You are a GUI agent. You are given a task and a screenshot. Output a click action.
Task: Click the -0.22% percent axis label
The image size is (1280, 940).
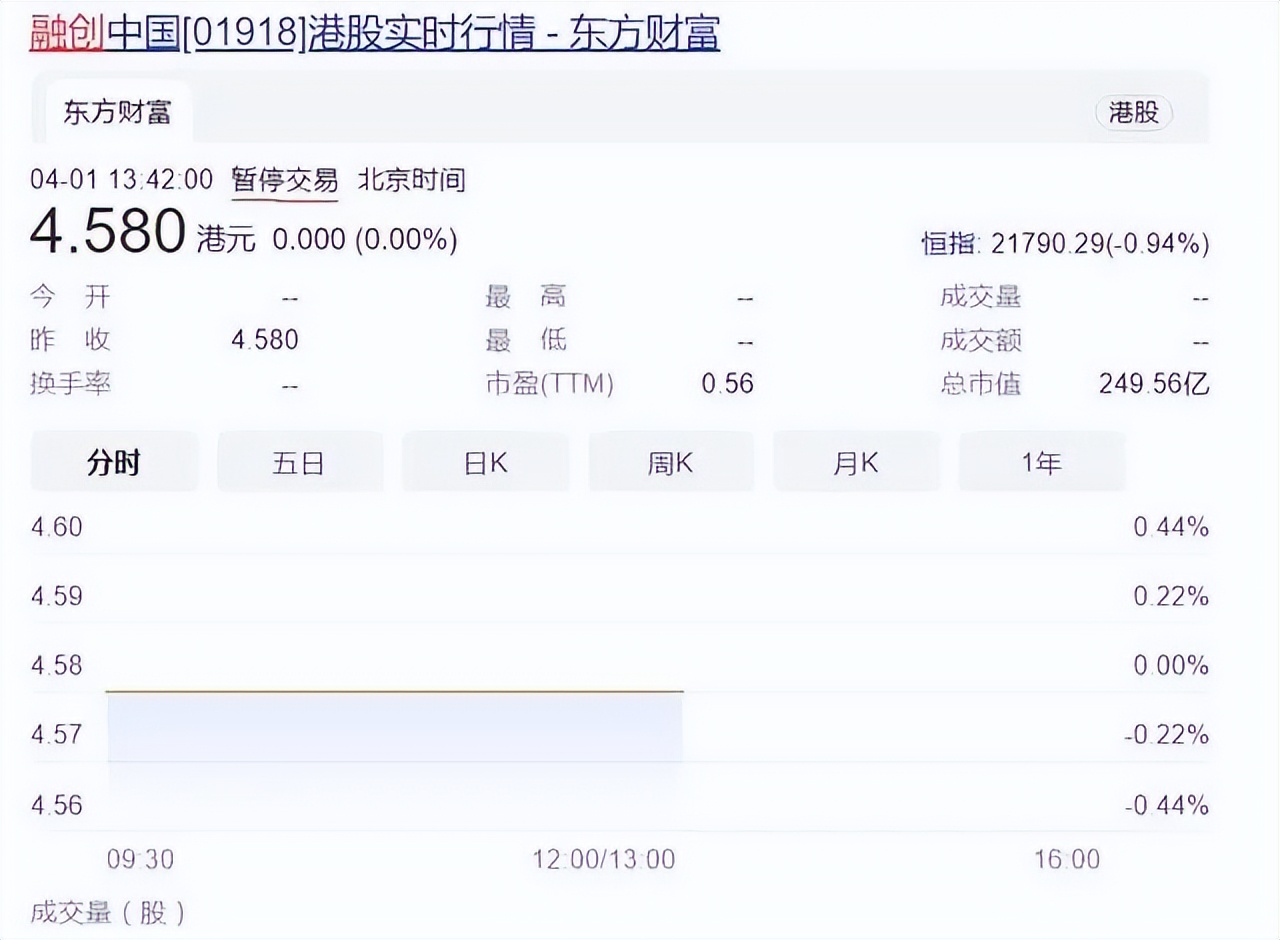[1167, 735]
